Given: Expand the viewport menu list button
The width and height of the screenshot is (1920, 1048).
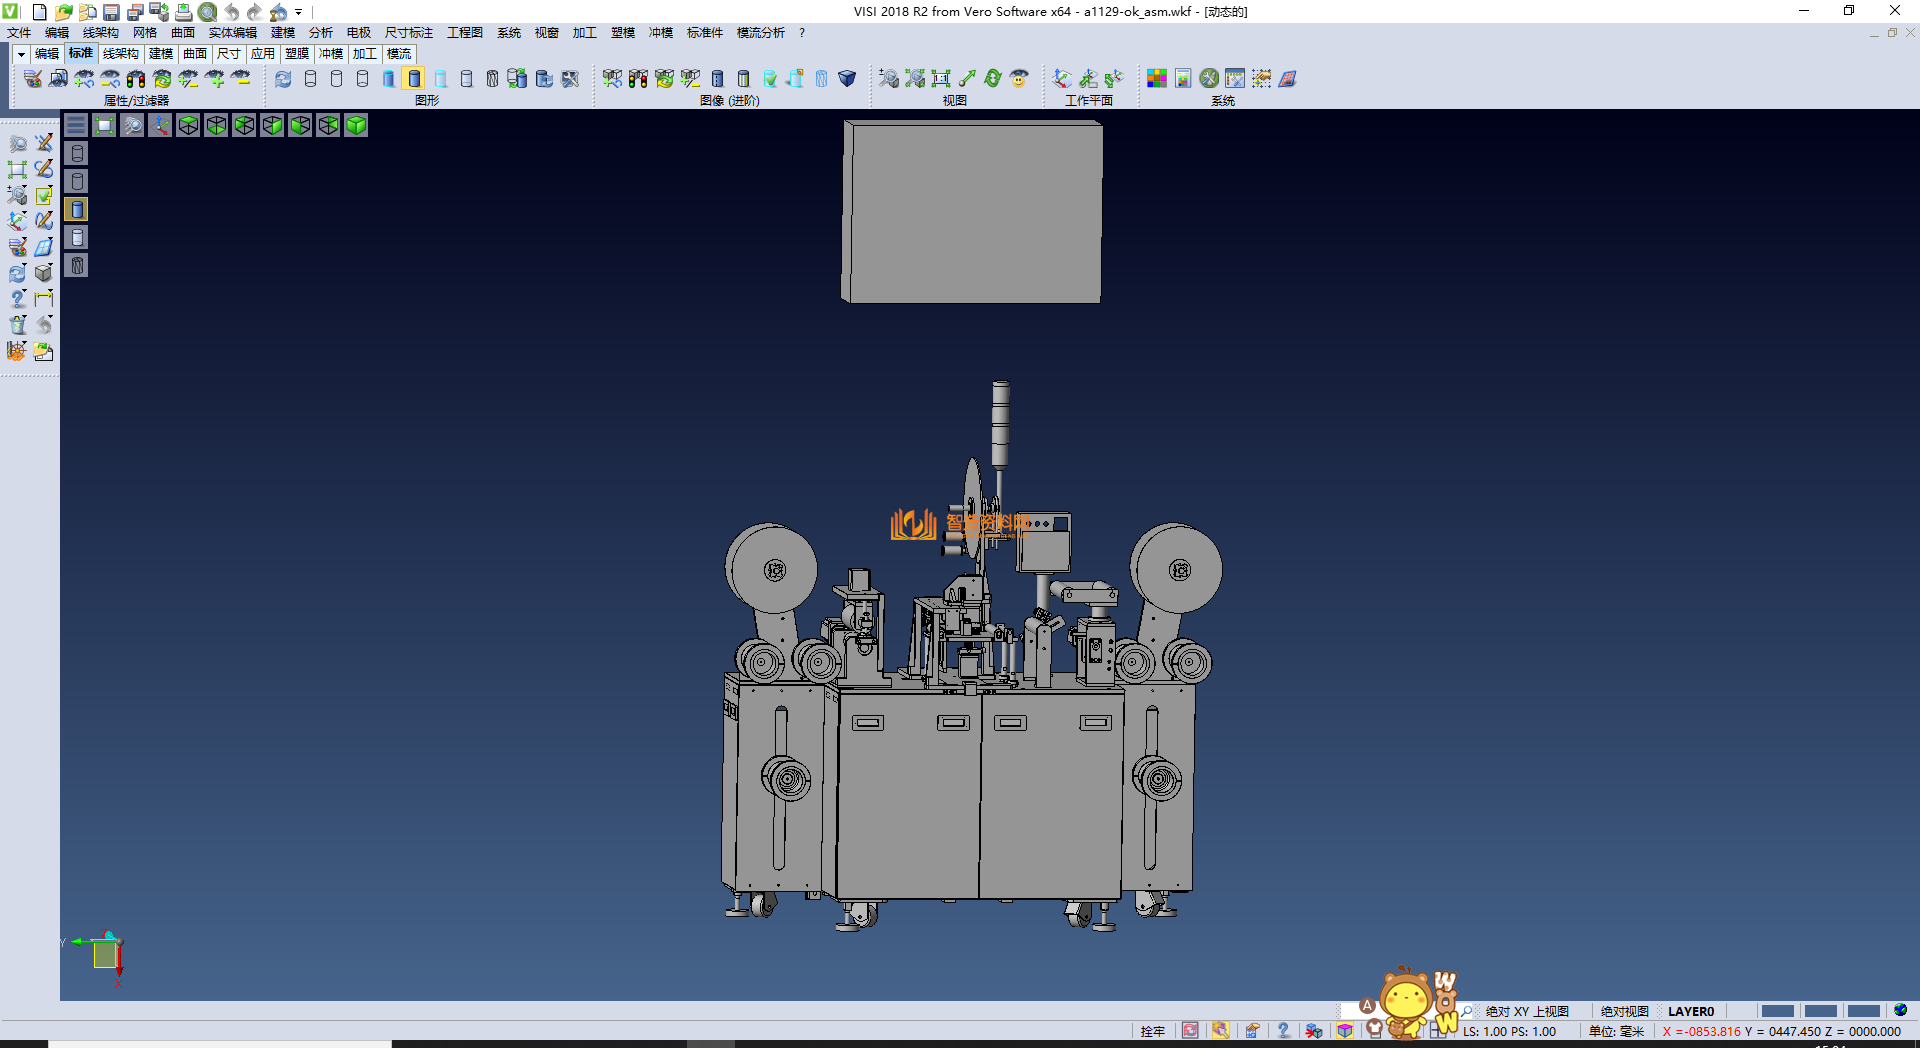Looking at the screenshot, I should (x=76, y=125).
